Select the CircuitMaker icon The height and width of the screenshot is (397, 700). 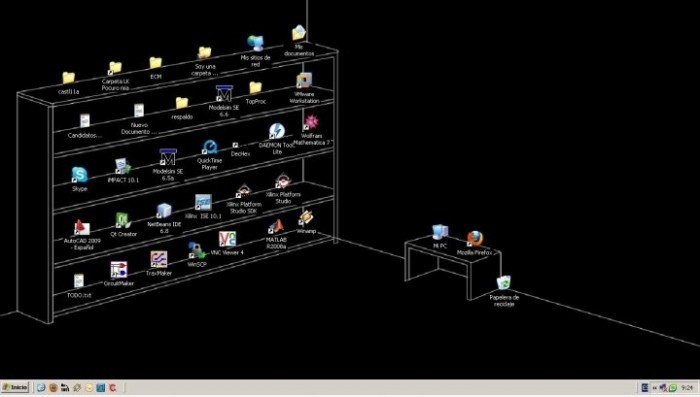pos(119,270)
